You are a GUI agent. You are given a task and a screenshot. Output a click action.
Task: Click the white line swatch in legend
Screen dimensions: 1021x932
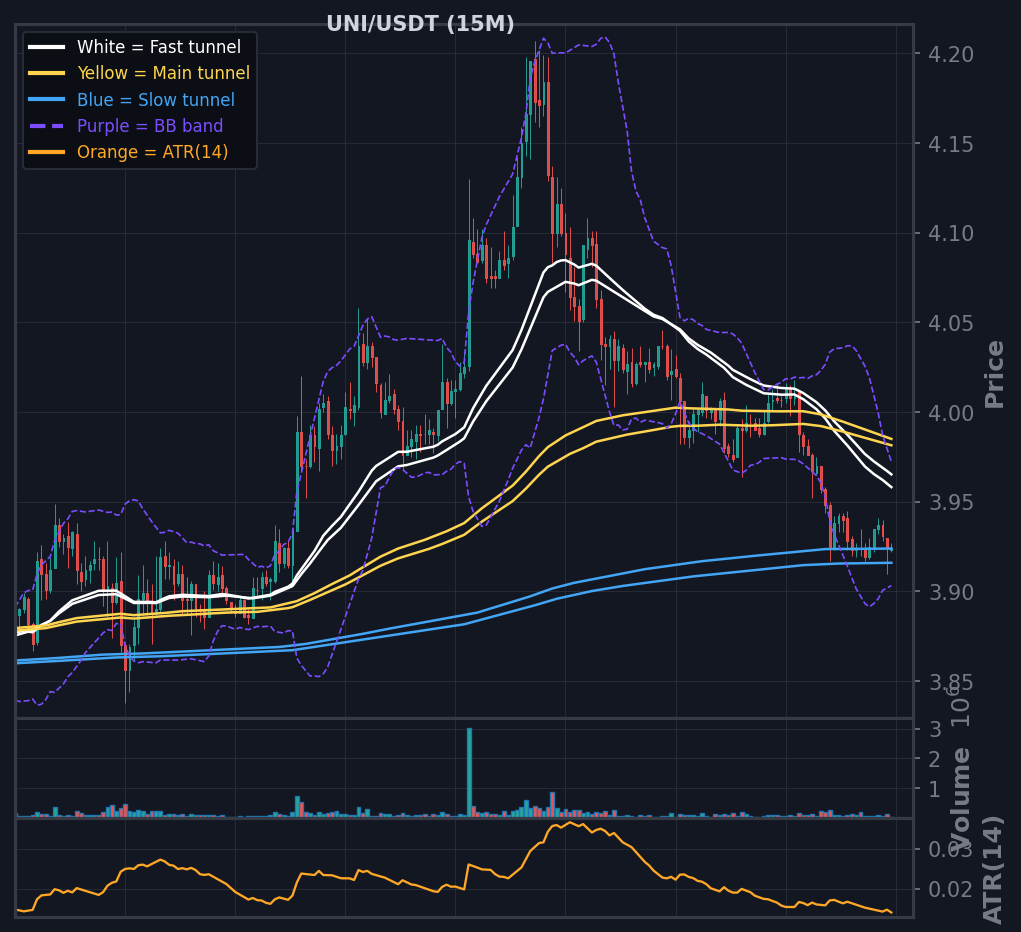pyautogui.click(x=46, y=47)
